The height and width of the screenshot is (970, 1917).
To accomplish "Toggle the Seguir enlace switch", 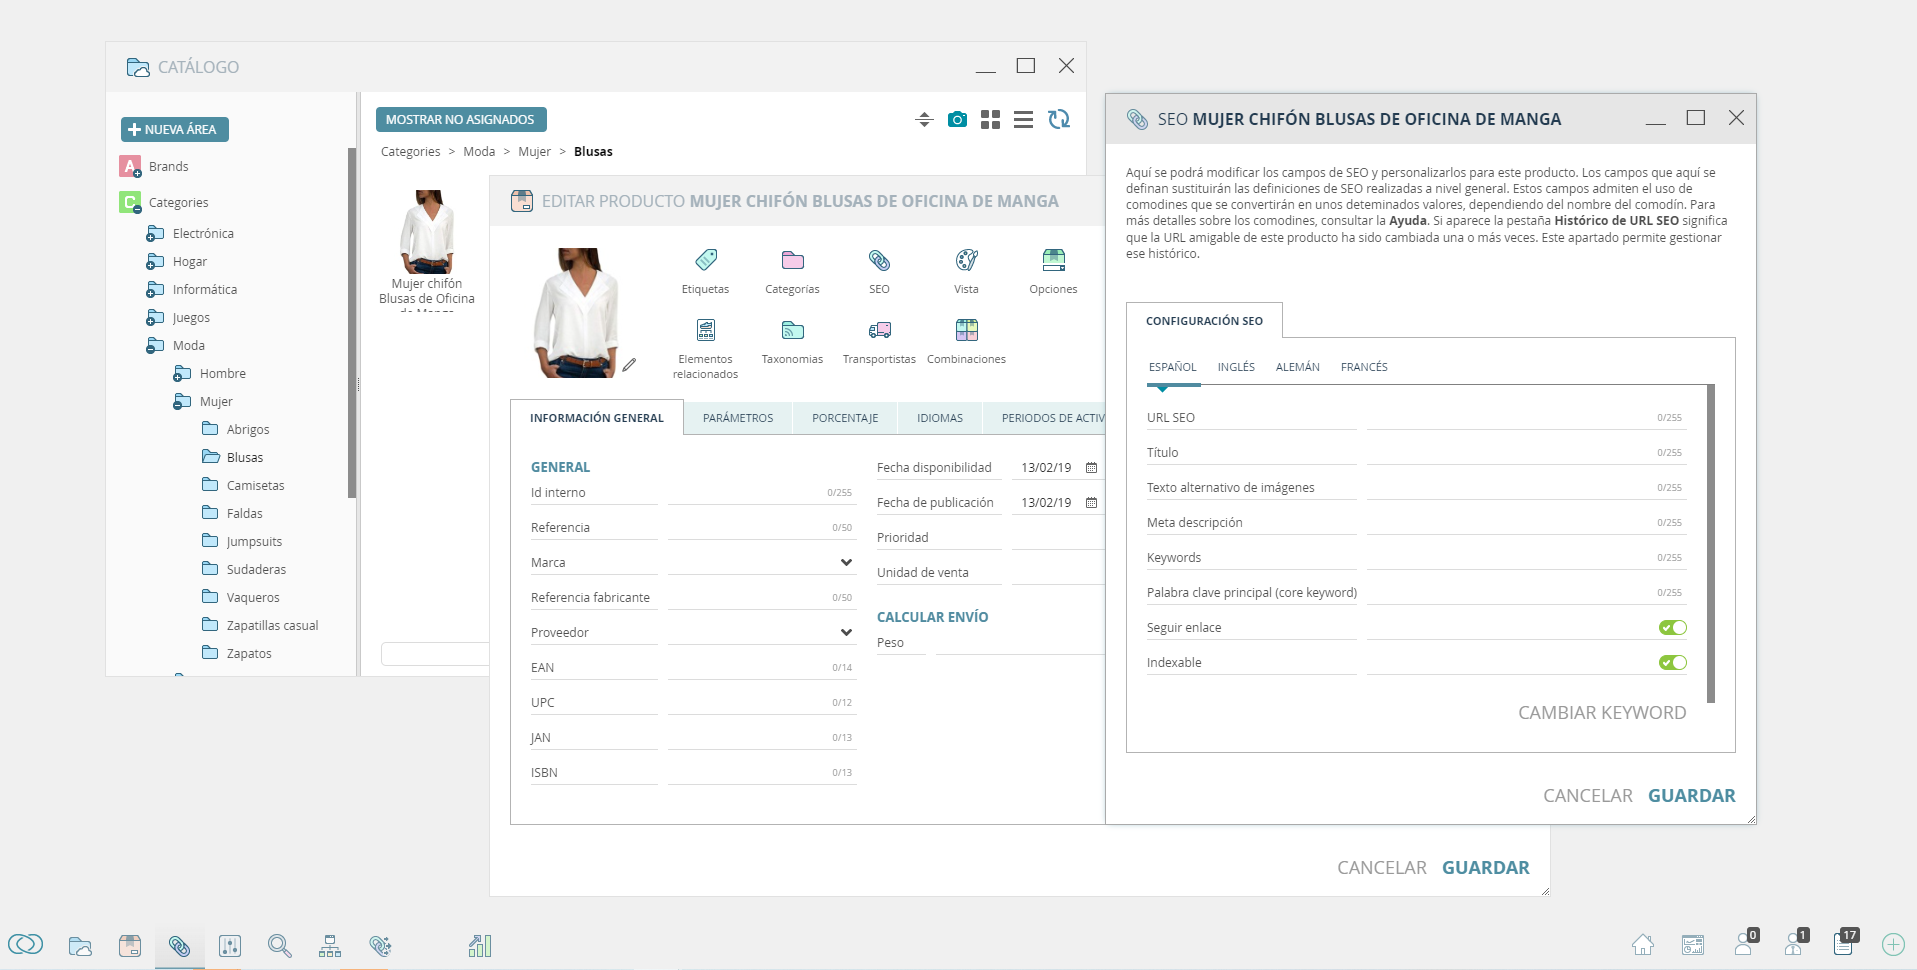I will pyautogui.click(x=1672, y=628).
